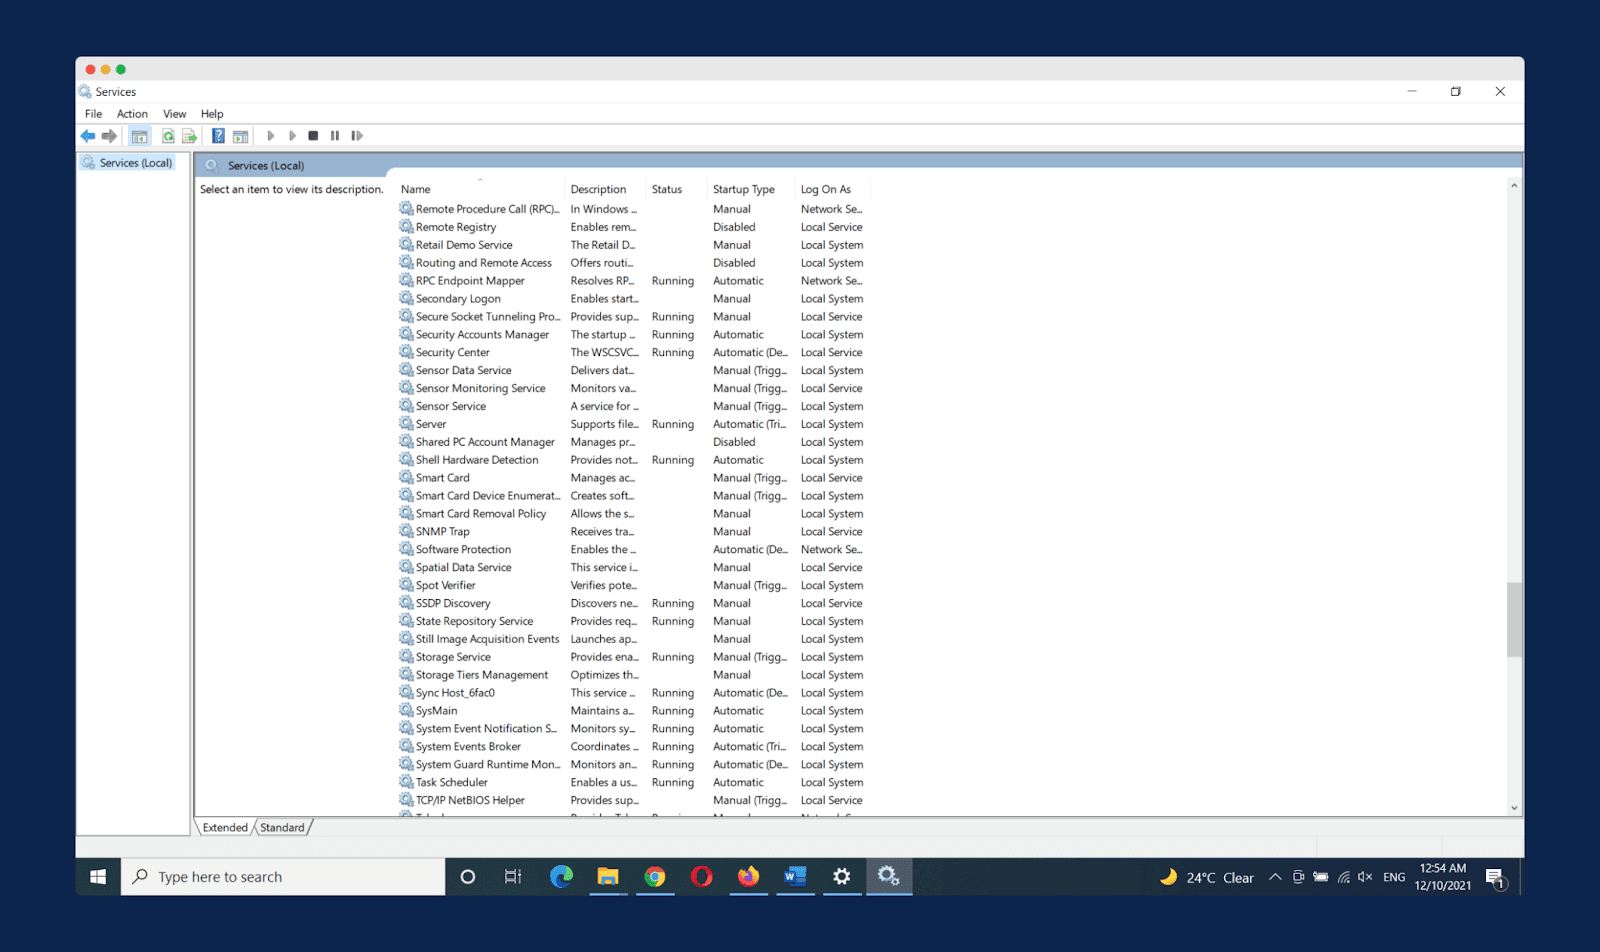Viewport: 1600px width, 952px height.
Task: Sort by the Name column header
Action: pyautogui.click(x=416, y=189)
